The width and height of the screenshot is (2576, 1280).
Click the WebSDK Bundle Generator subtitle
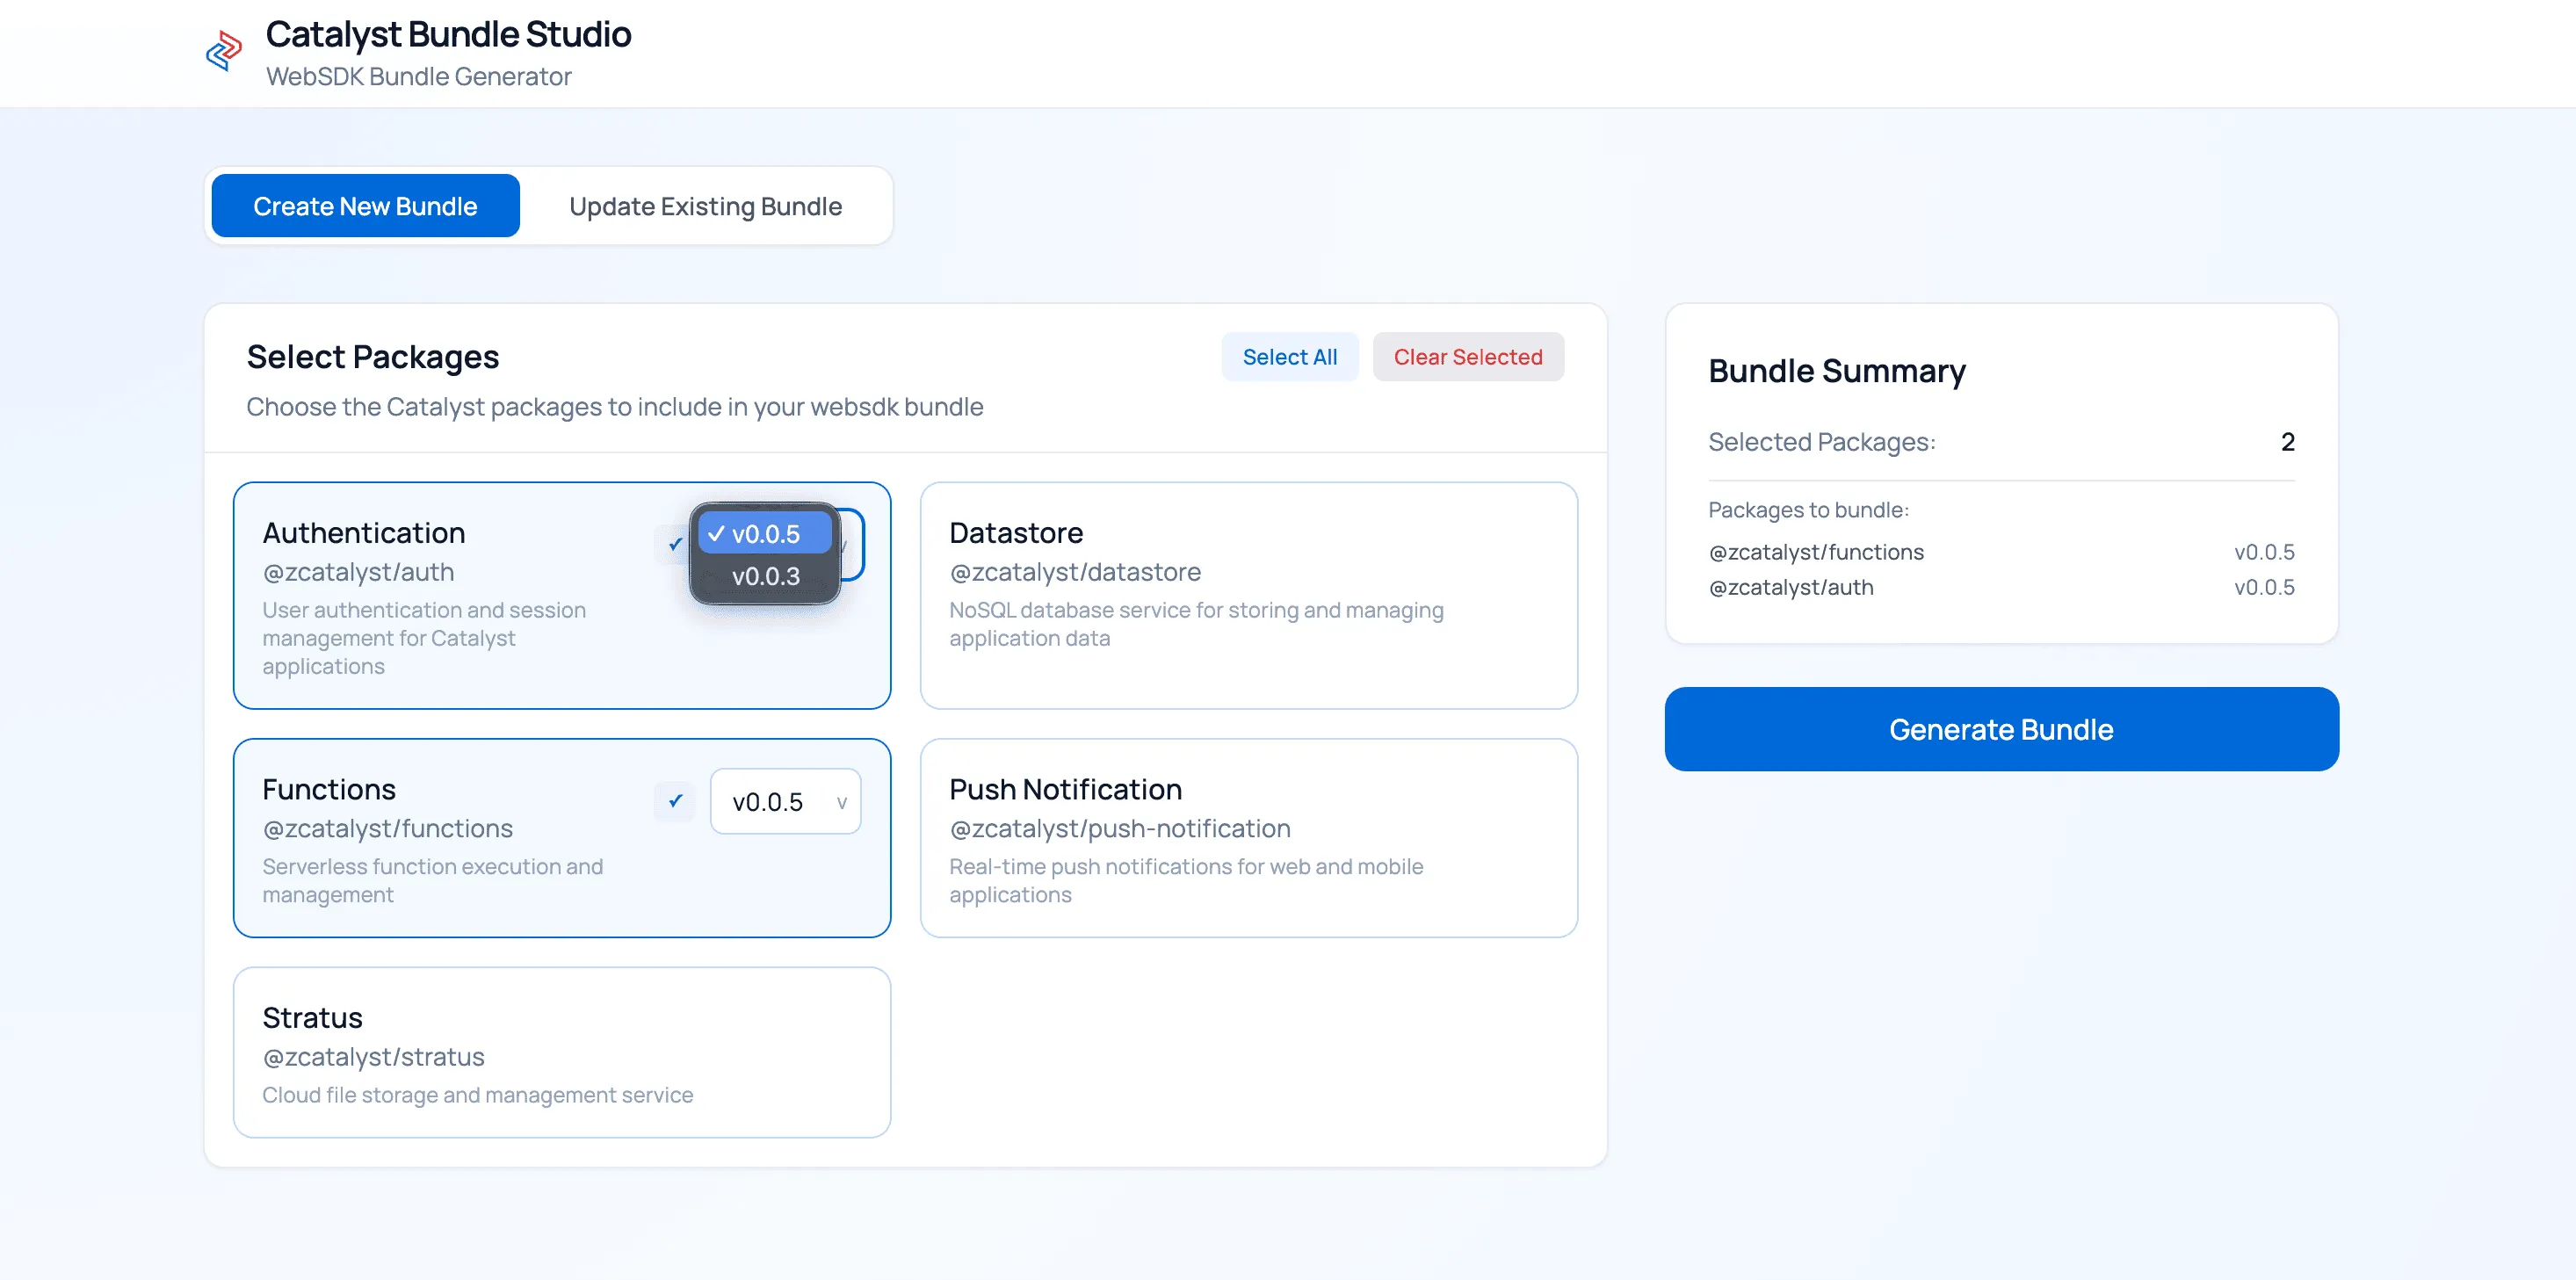click(x=419, y=77)
